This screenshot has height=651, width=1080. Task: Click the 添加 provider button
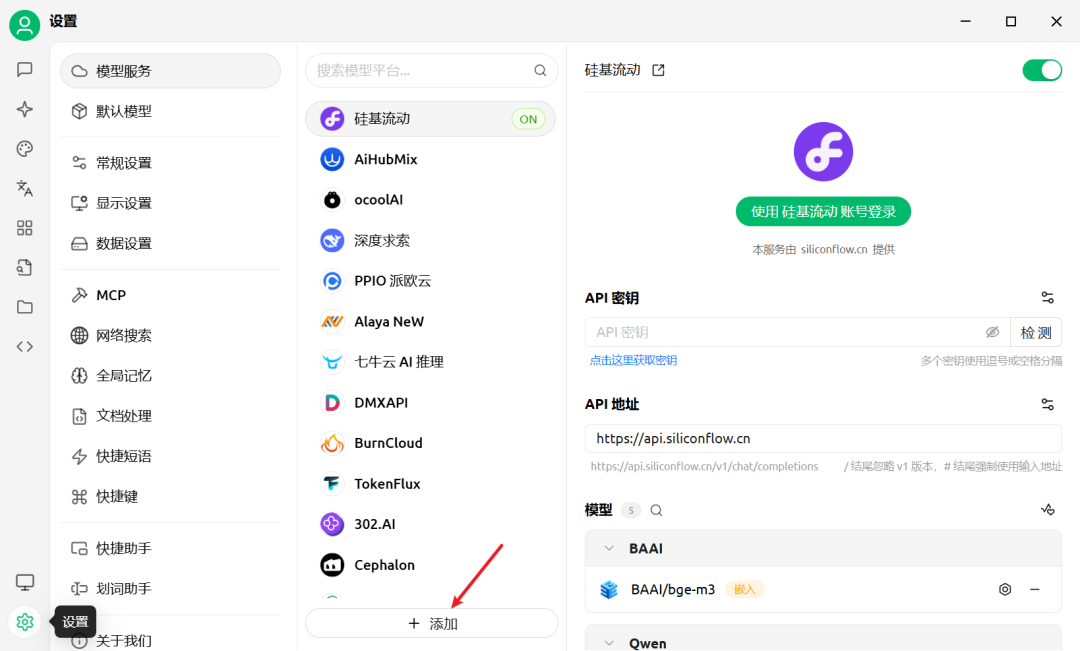click(432, 623)
